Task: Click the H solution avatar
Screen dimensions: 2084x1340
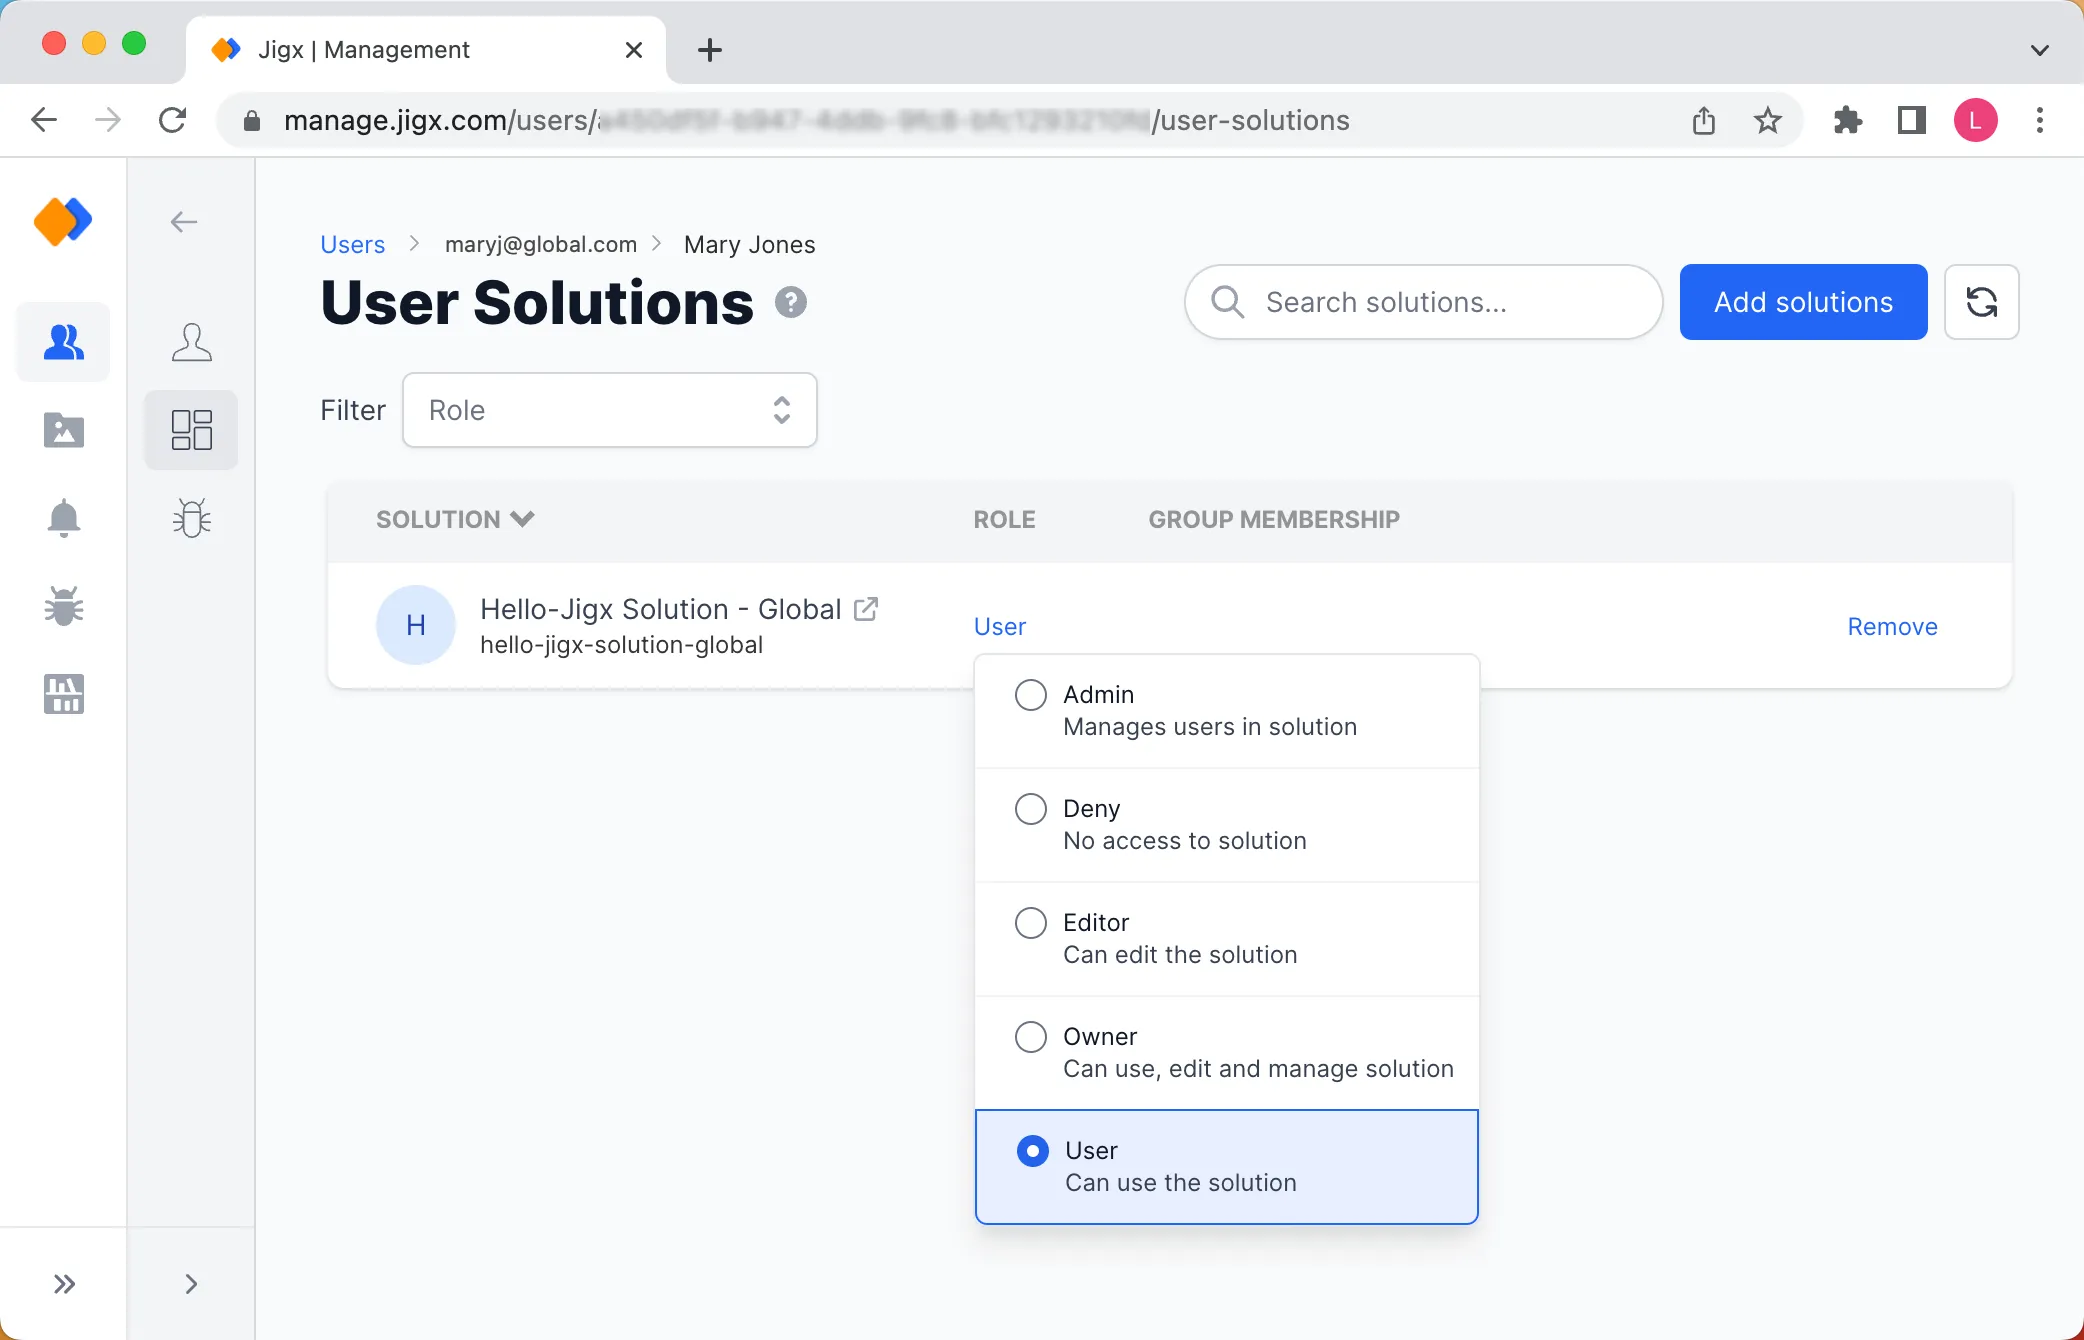Action: [416, 625]
